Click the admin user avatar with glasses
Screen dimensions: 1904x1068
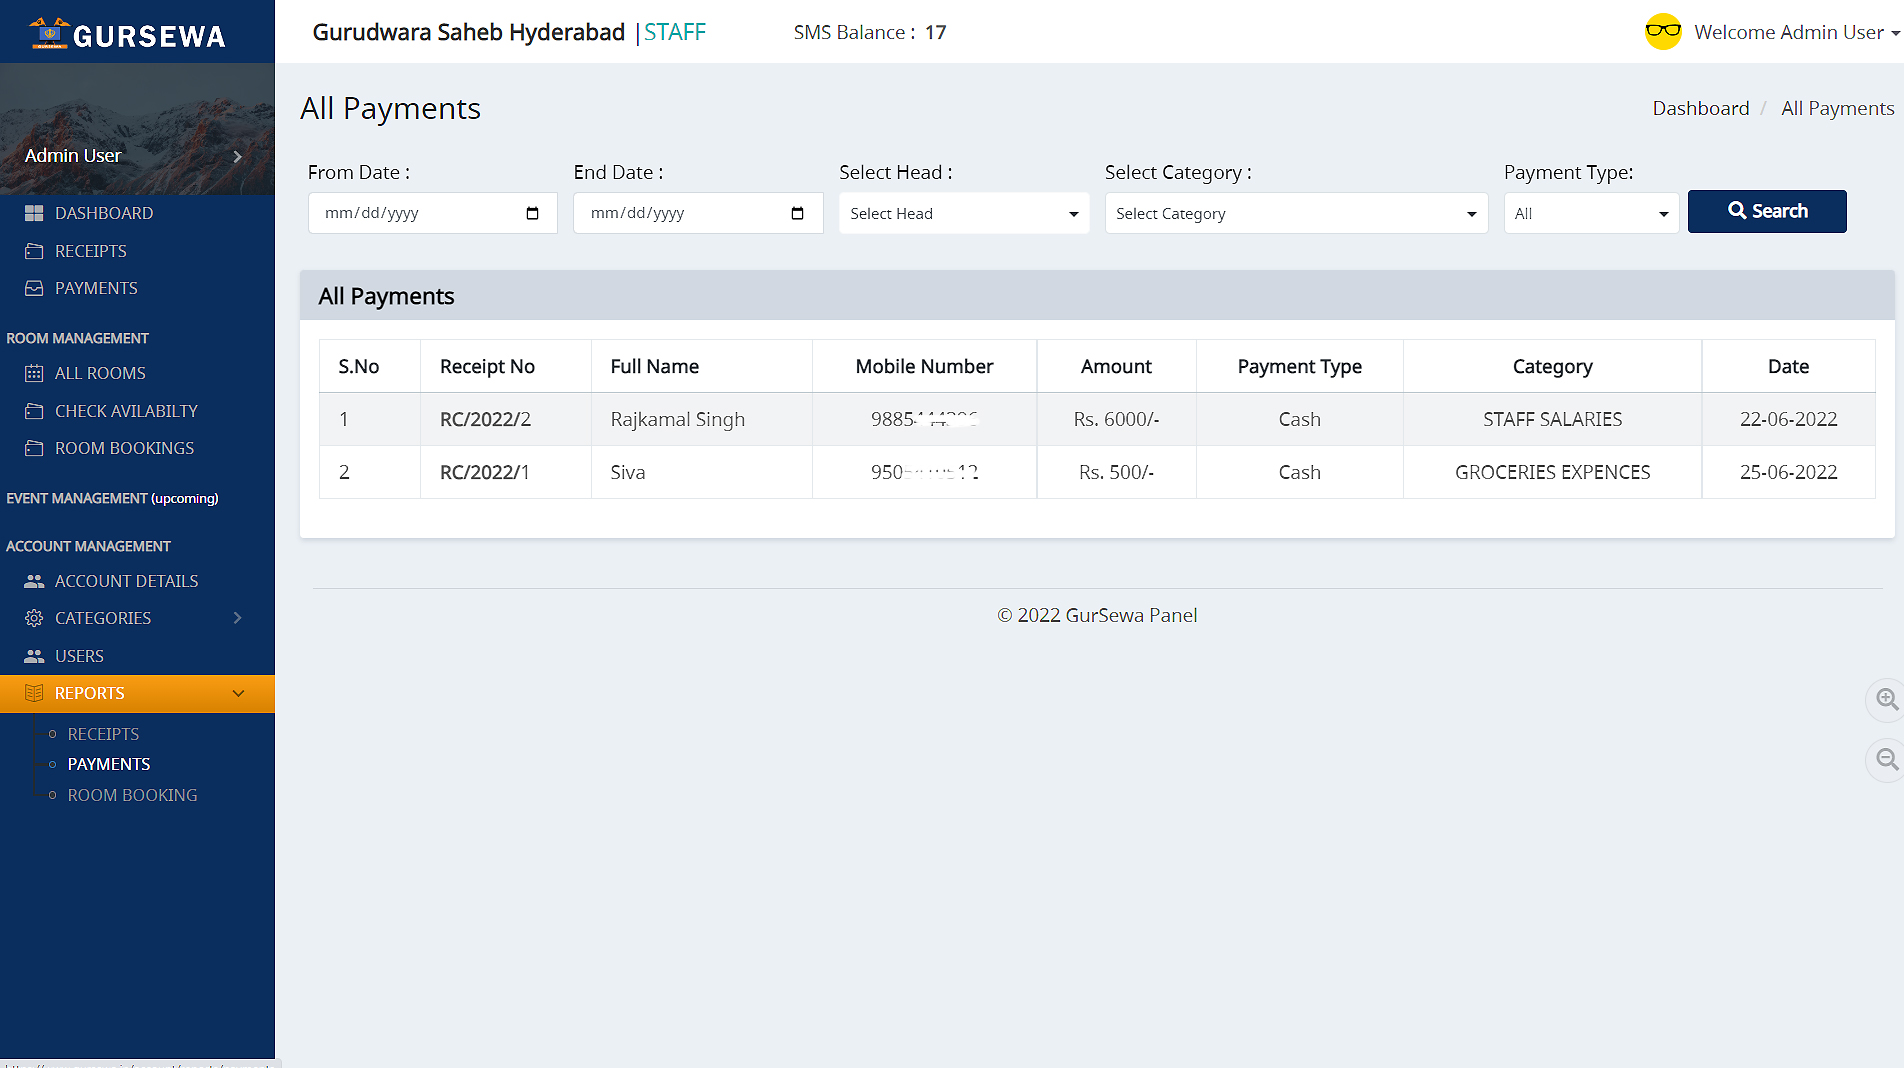(1663, 32)
